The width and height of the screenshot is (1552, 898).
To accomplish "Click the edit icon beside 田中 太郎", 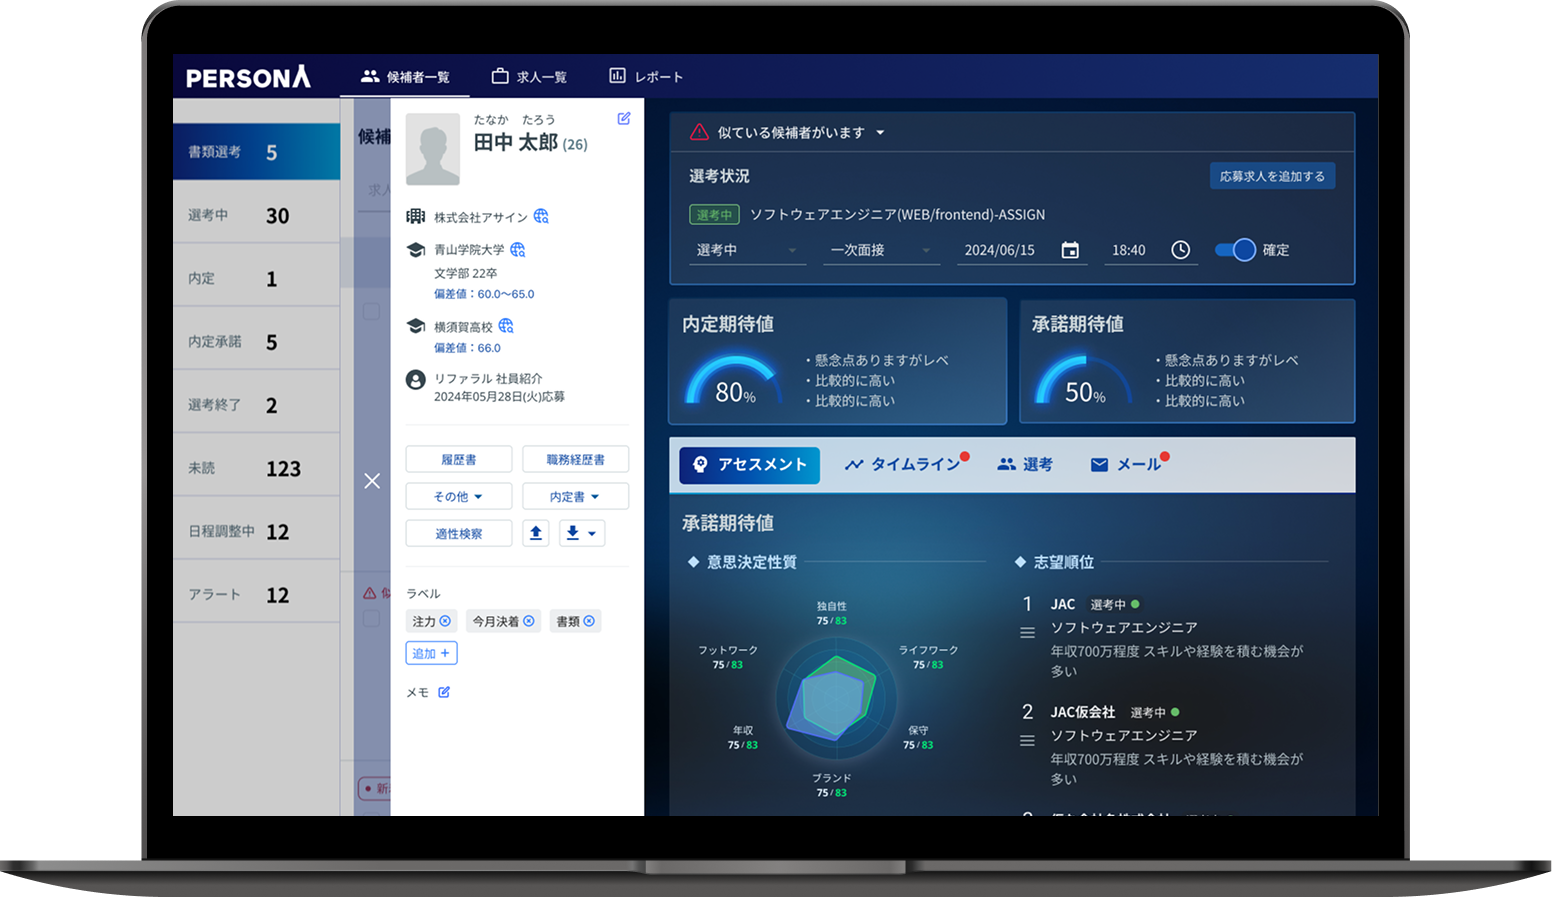I will (624, 118).
